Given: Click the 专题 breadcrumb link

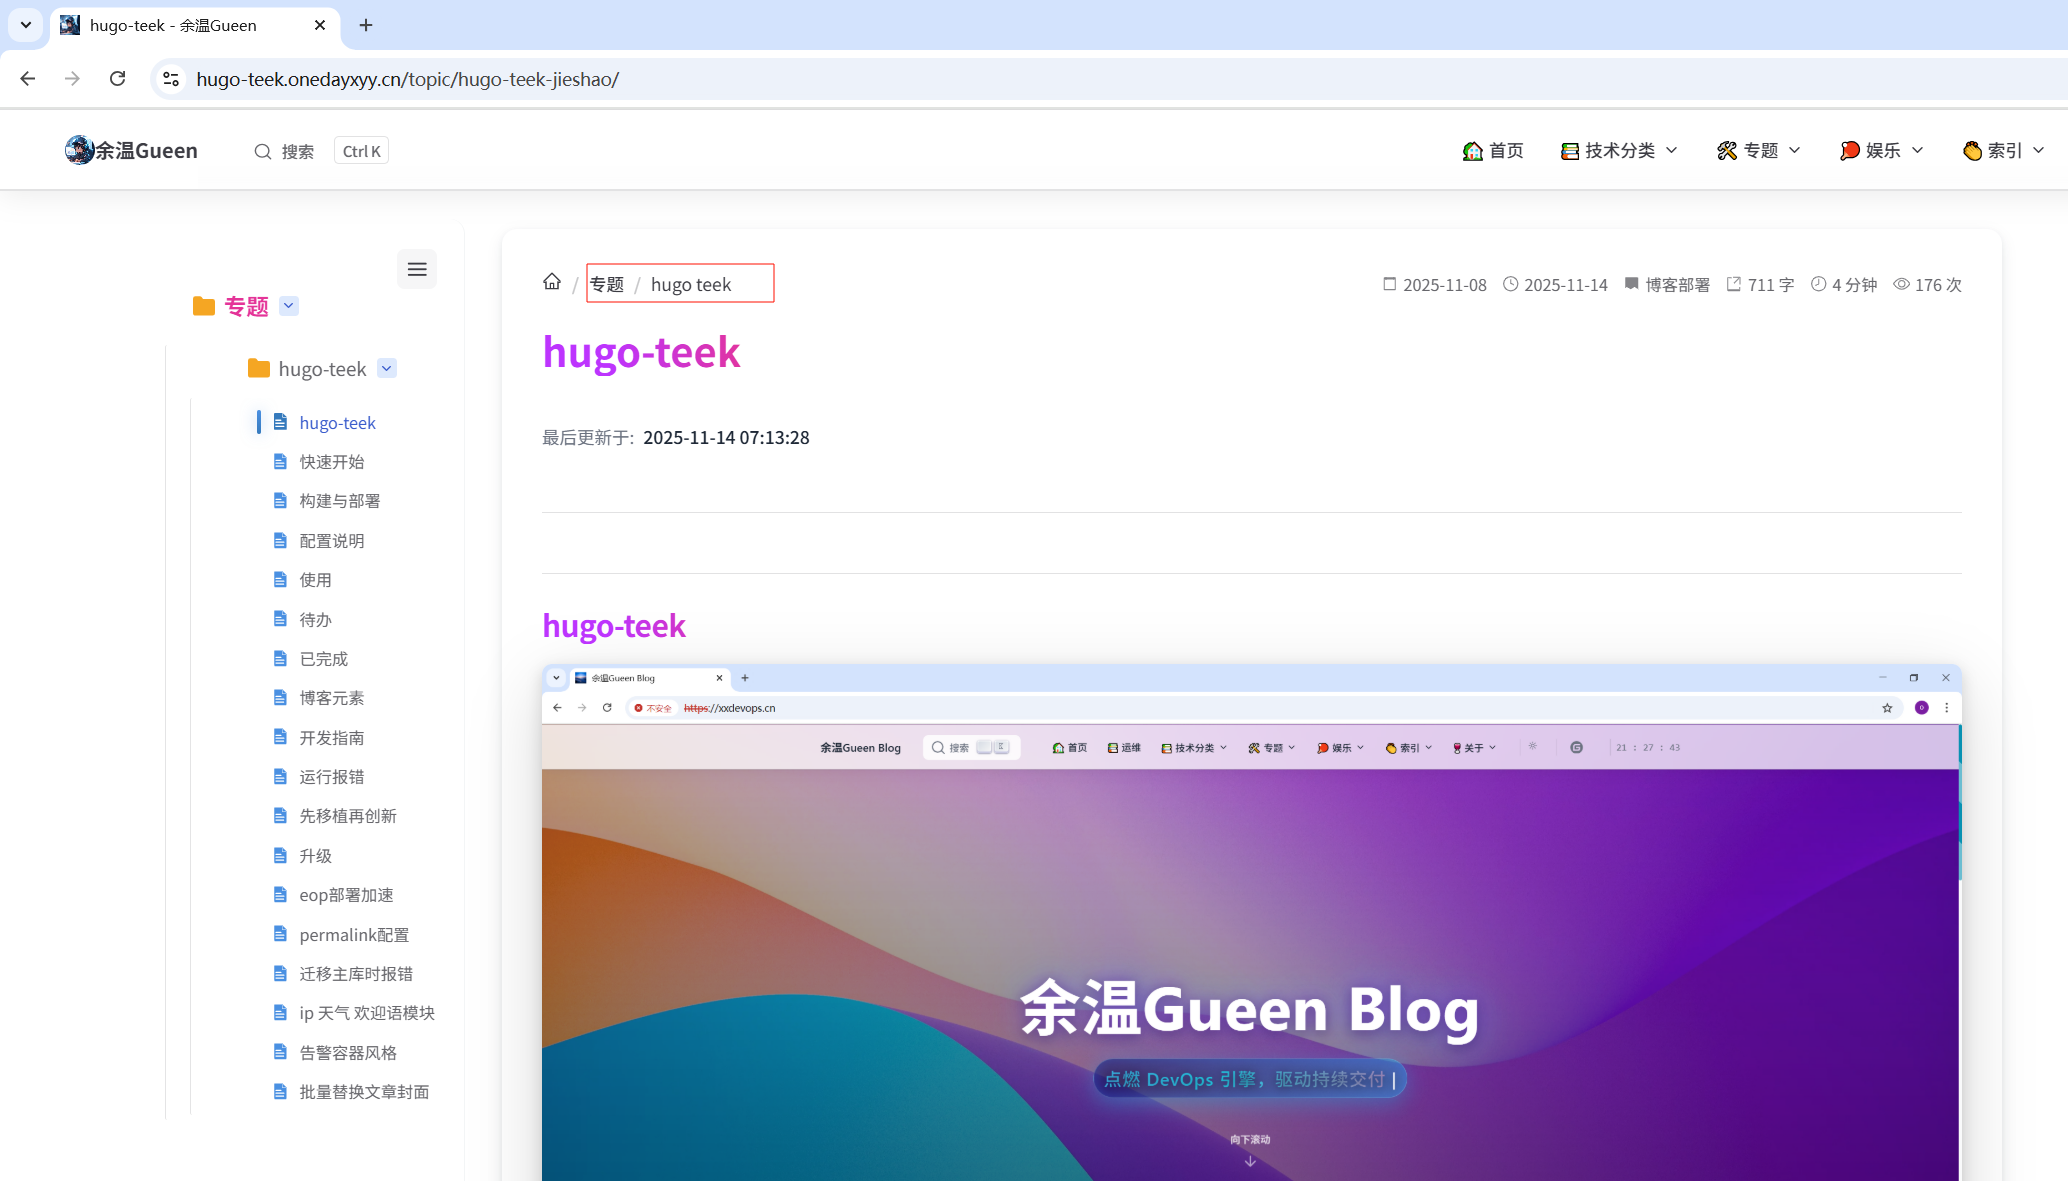Looking at the screenshot, I should (x=606, y=284).
